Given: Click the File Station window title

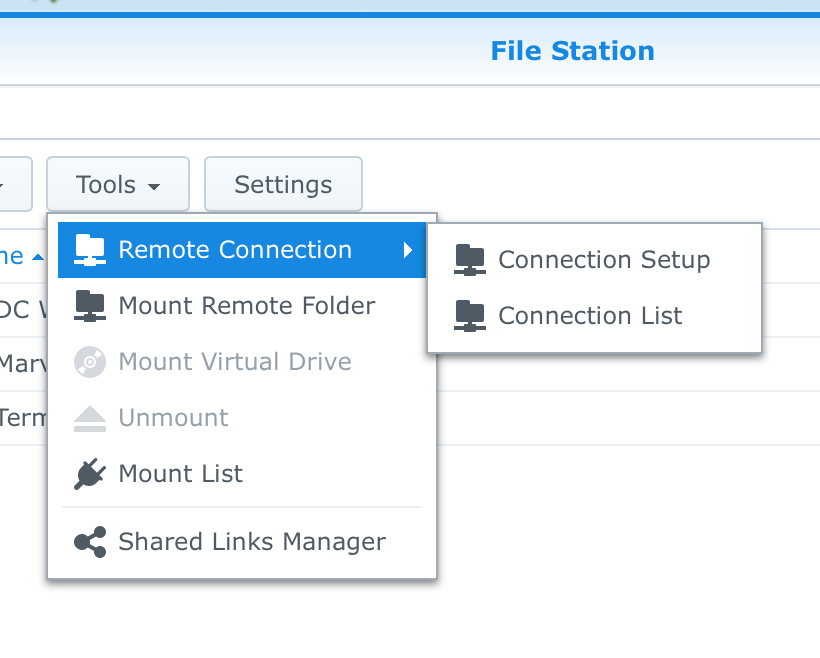Looking at the screenshot, I should pyautogui.click(x=572, y=51).
